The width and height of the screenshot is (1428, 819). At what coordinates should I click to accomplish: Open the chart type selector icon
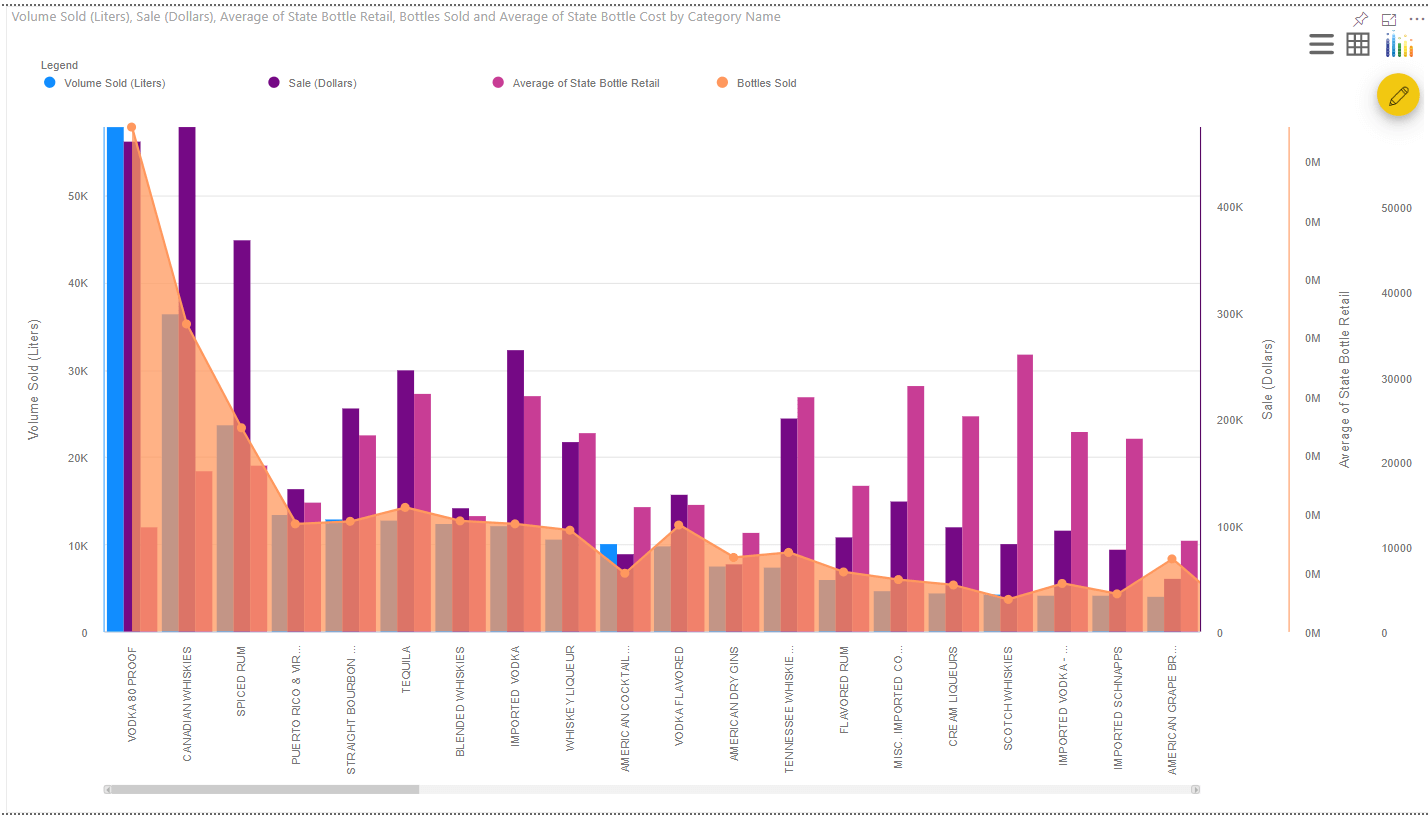(x=1397, y=44)
